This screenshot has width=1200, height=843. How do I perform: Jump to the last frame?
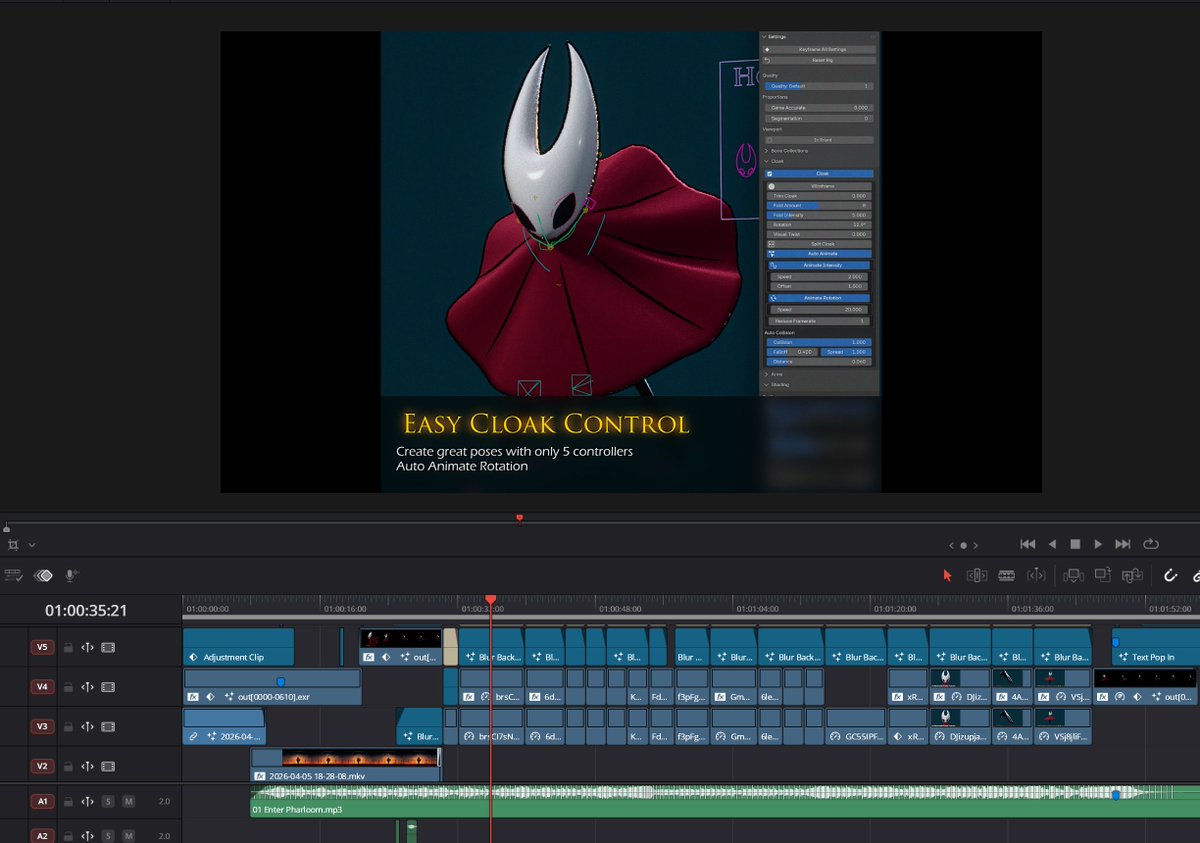tap(1123, 544)
